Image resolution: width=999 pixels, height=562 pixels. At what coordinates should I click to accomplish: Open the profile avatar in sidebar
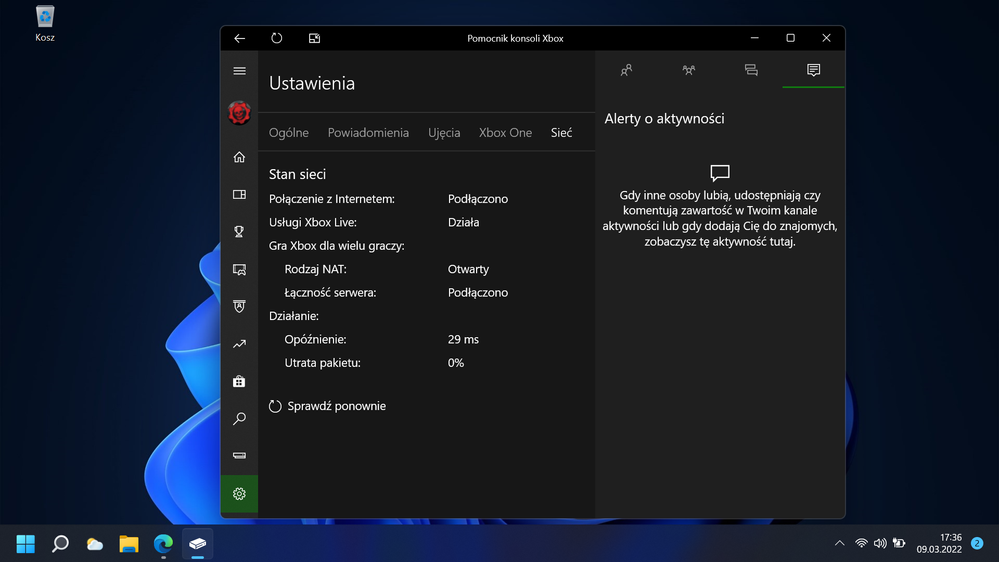point(239,113)
